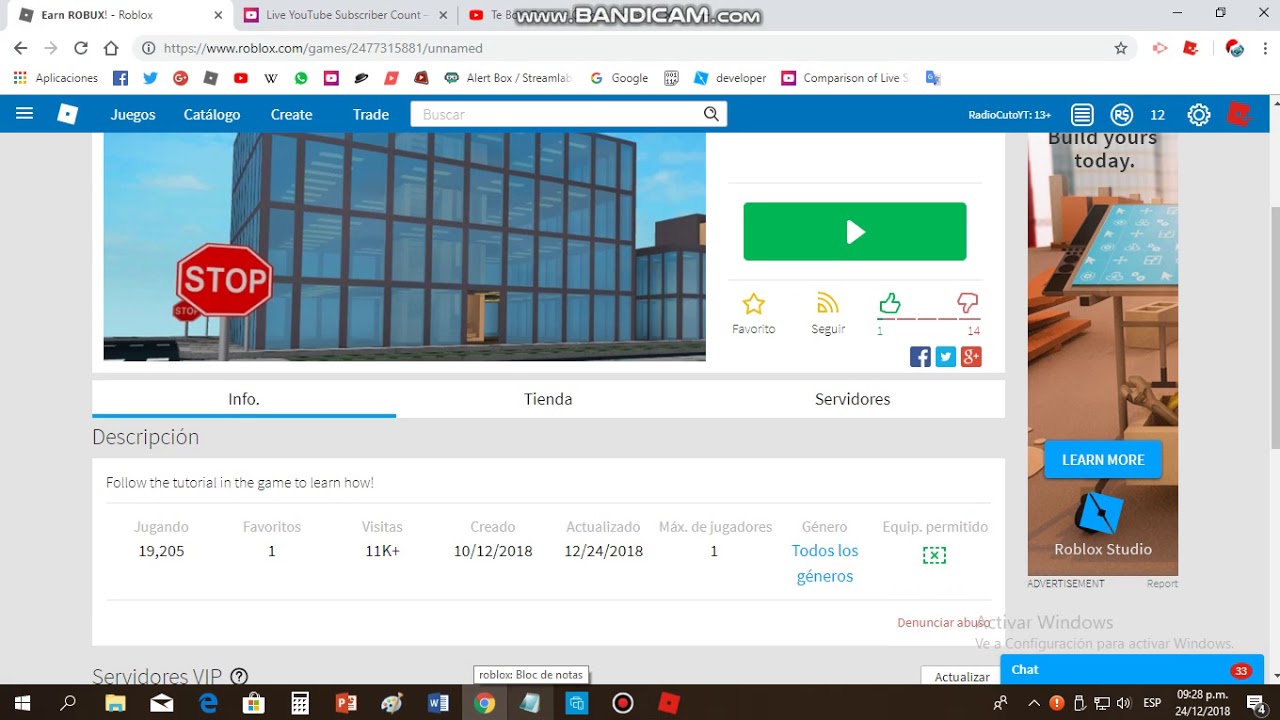1280x720 pixels.
Task: Share the game on Twitter
Action: [x=946, y=357]
